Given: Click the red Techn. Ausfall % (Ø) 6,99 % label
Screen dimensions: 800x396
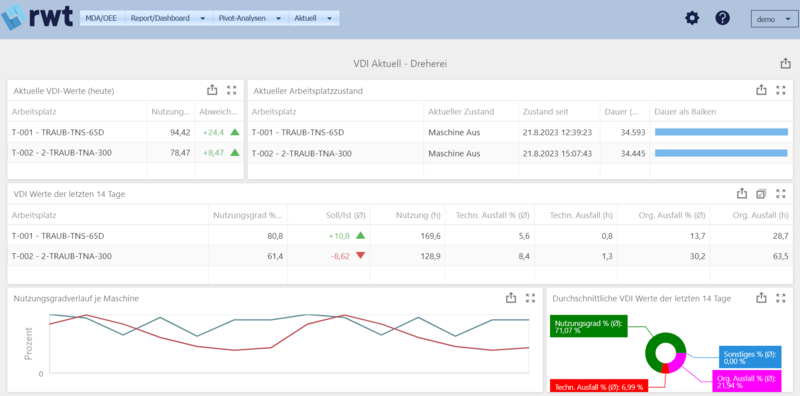Looking at the screenshot, I should 599,386.
